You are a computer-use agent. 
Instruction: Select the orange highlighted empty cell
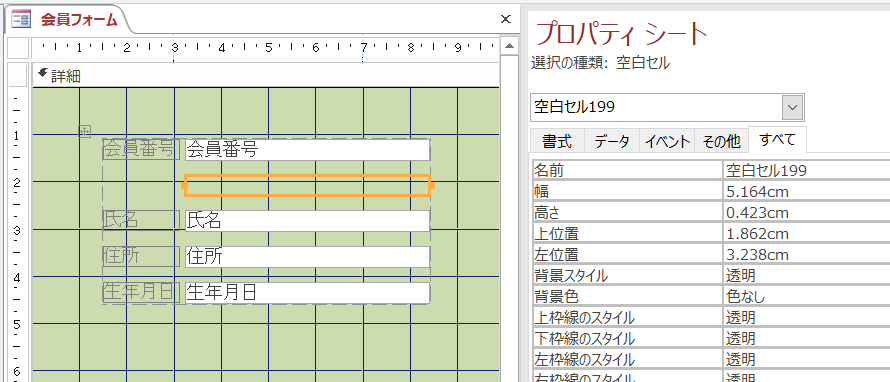coord(307,185)
